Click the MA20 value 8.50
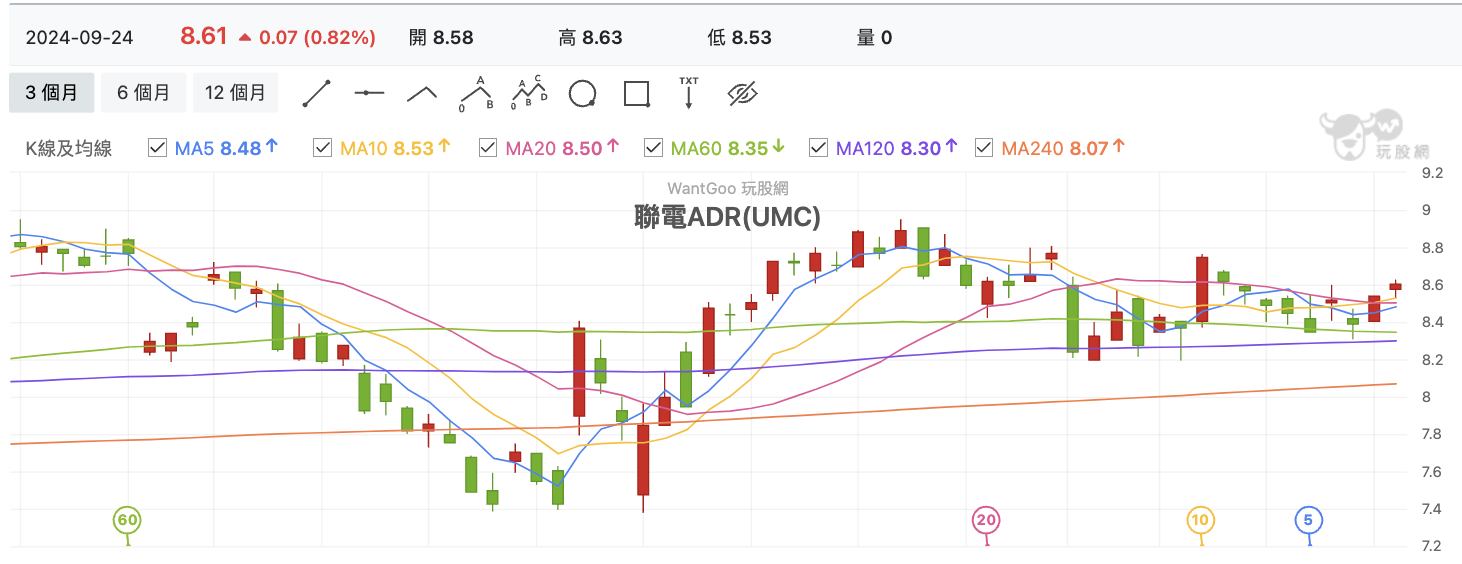Screen dimensions: 1462x564 (582, 148)
